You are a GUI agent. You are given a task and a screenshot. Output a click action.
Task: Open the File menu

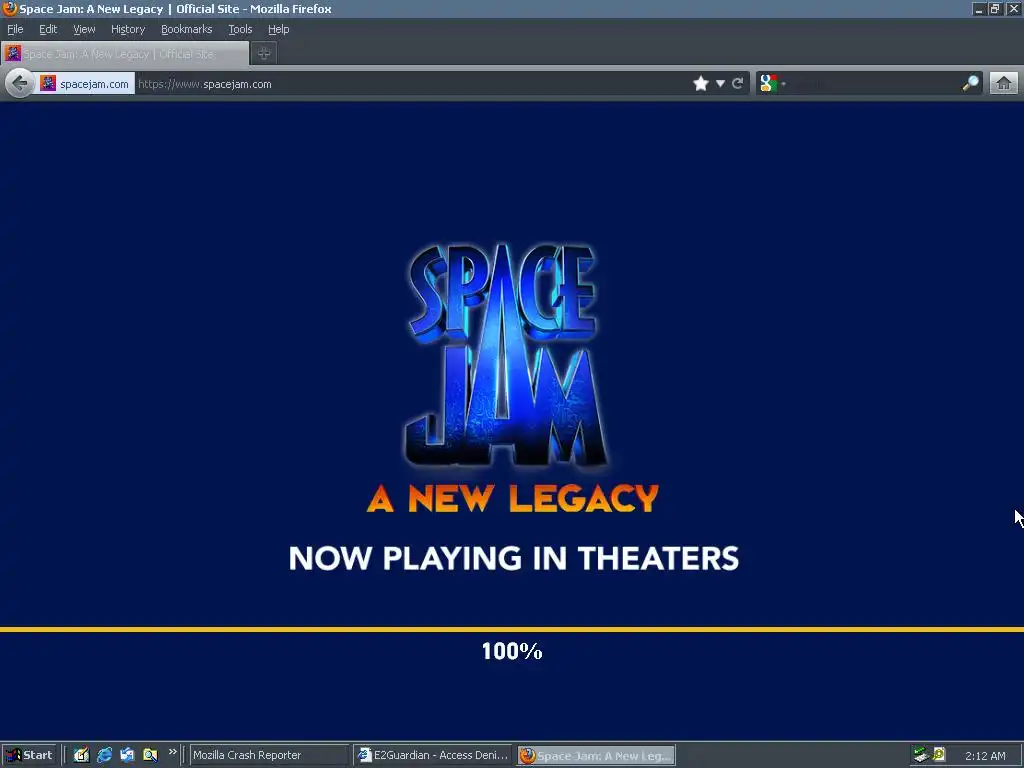point(15,29)
